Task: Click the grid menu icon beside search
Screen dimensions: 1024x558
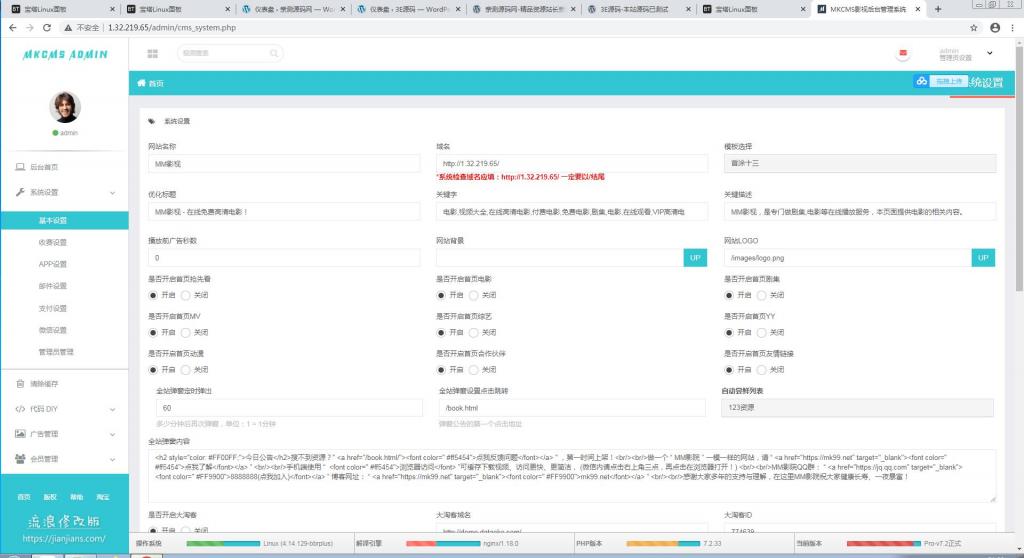Action: click(152, 52)
